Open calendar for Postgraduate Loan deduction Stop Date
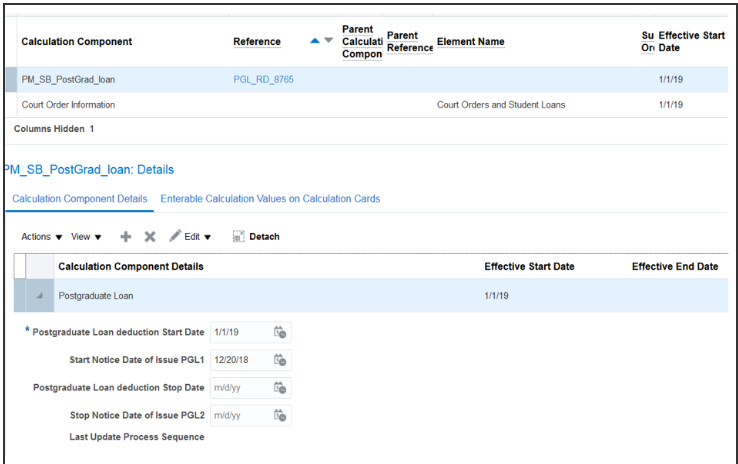Viewport: 738px width, 464px height. [281, 387]
